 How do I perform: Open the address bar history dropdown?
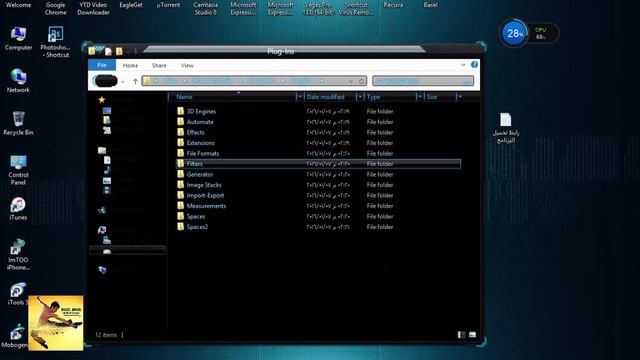tap(351, 81)
